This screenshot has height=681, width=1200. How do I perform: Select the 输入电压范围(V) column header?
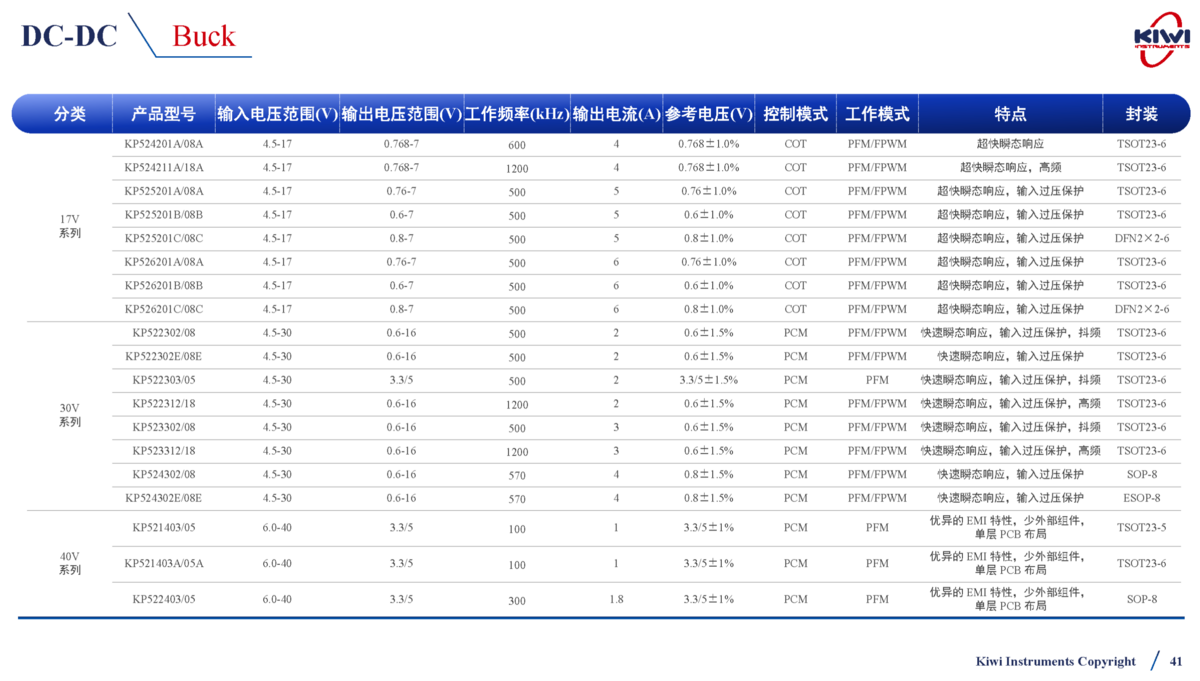click(277, 114)
